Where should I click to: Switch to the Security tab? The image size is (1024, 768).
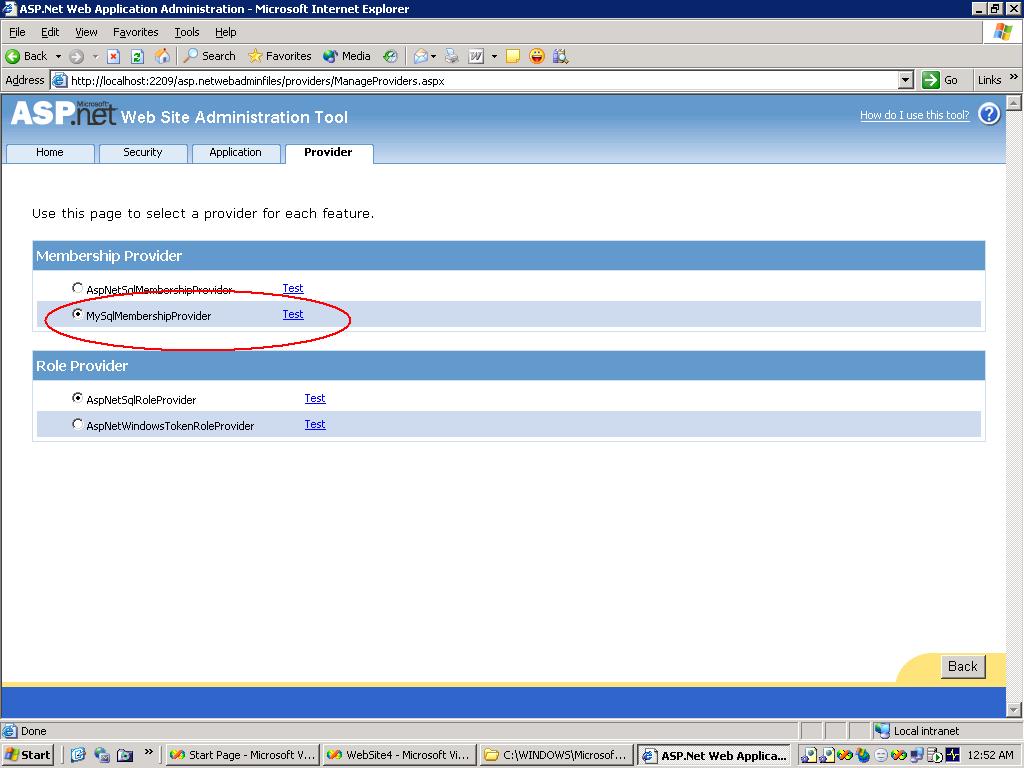pos(143,153)
